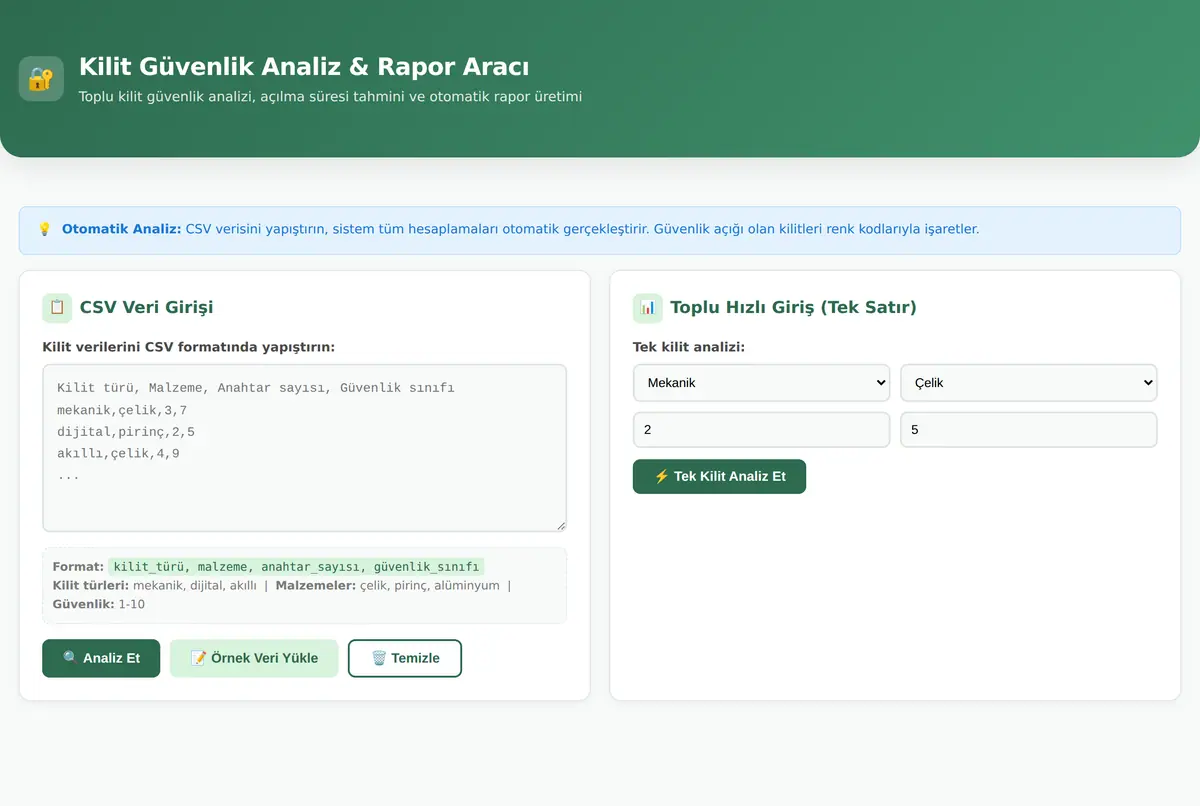Click the 'Güvenlik: 1-10' hint text
Screen dimensions: 1200x806
click(x=99, y=604)
